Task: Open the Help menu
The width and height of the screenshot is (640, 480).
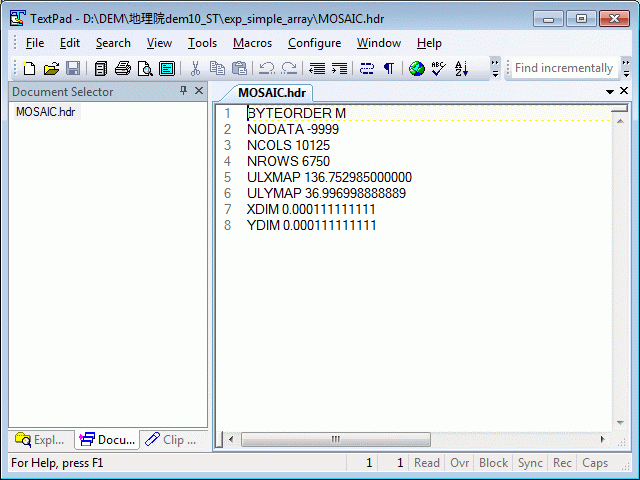Action: (429, 43)
